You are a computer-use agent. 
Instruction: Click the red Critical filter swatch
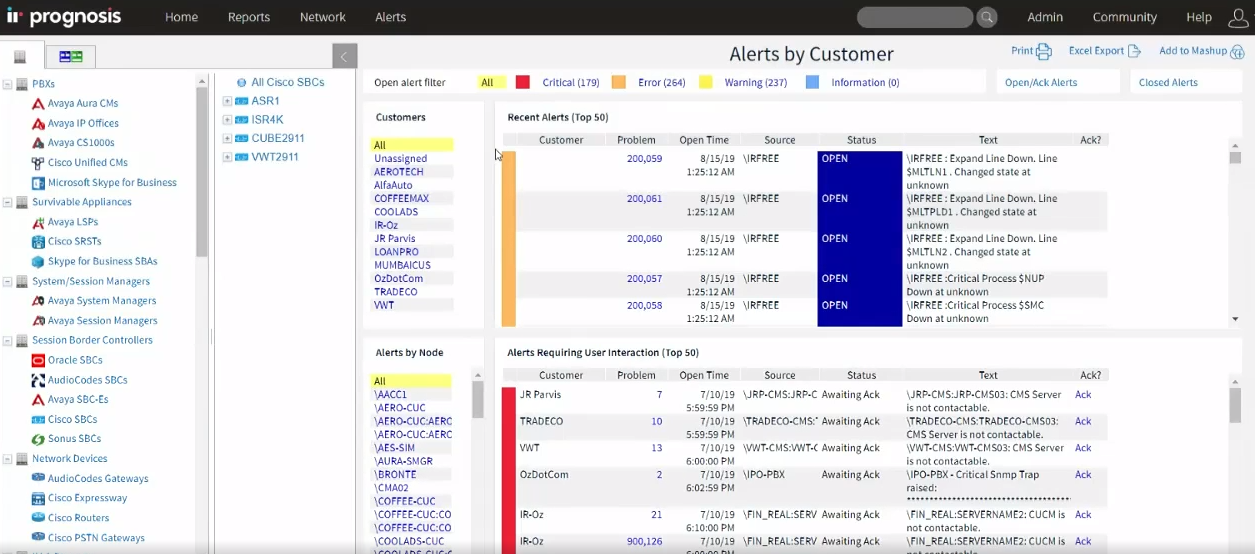tap(522, 82)
